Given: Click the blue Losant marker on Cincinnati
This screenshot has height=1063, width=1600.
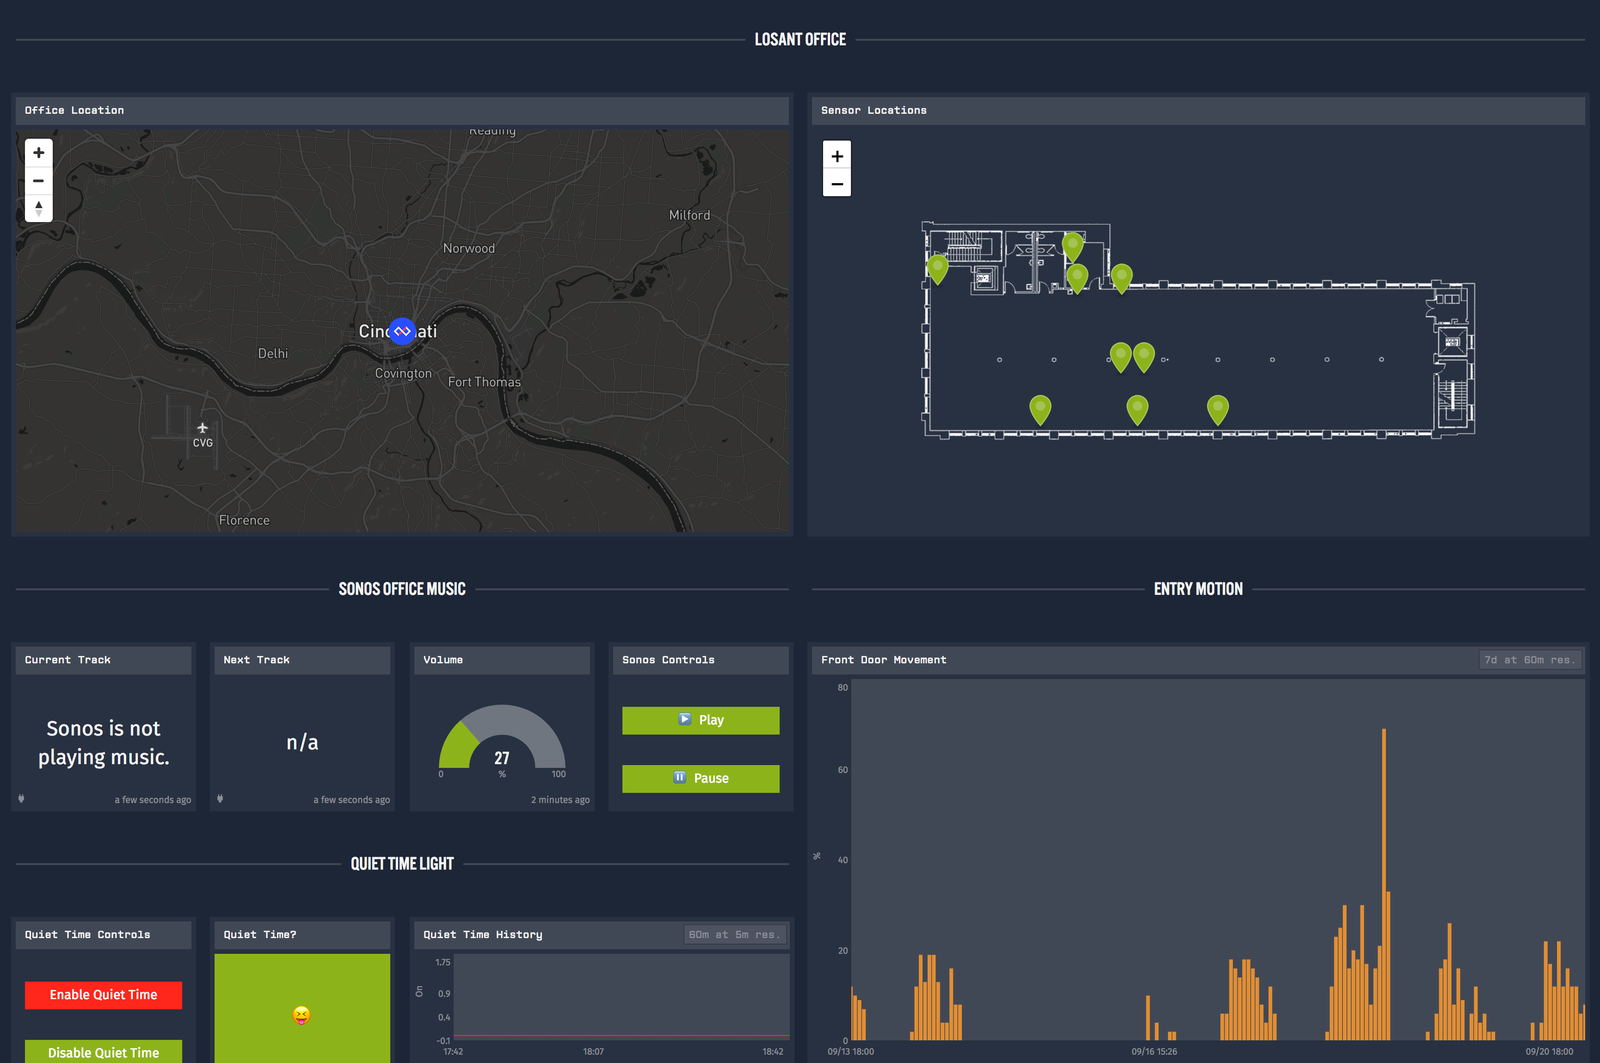Looking at the screenshot, I should pyautogui.click(x=402, y=331).
